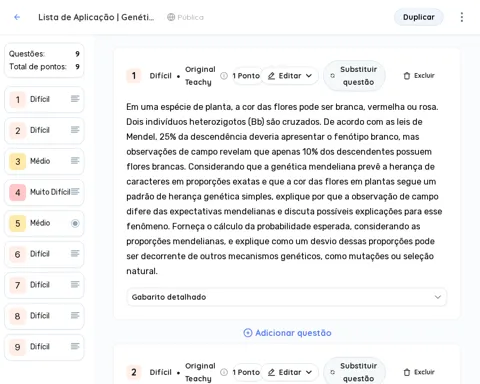480x384 pixels.
Task: Select sidebar question 7 Difícil
Action: coord(44,285)
